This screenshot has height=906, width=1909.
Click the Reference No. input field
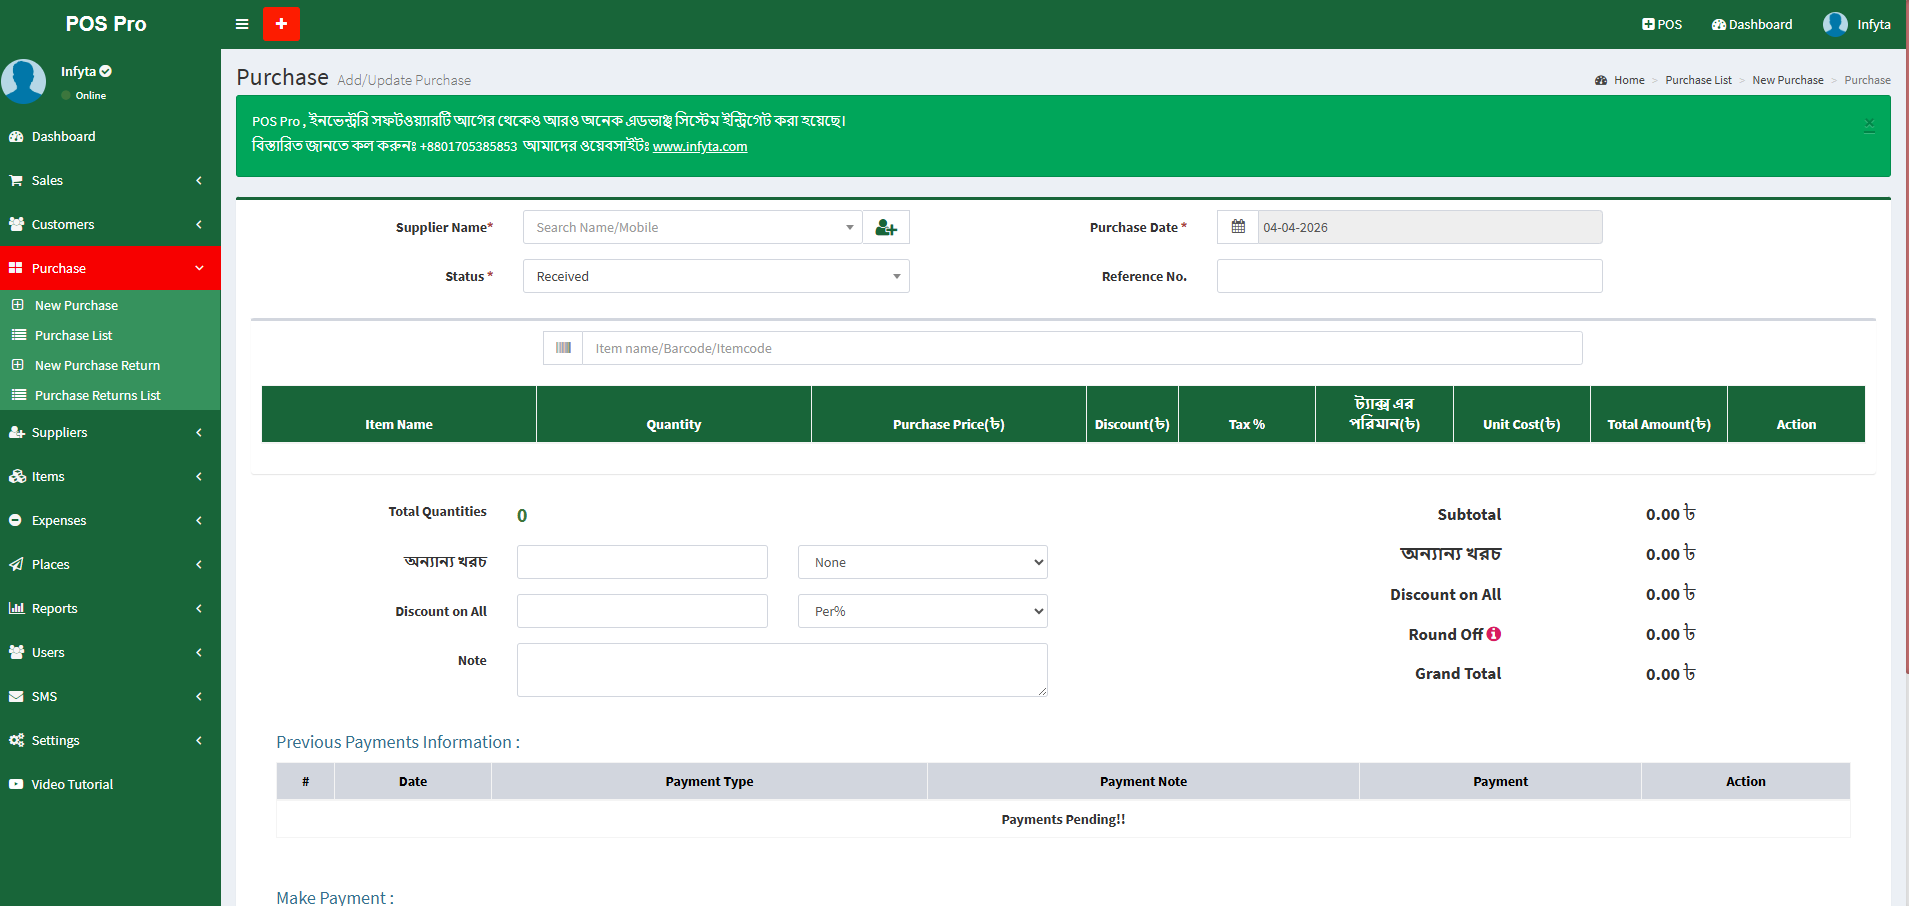pos(1409,277)
